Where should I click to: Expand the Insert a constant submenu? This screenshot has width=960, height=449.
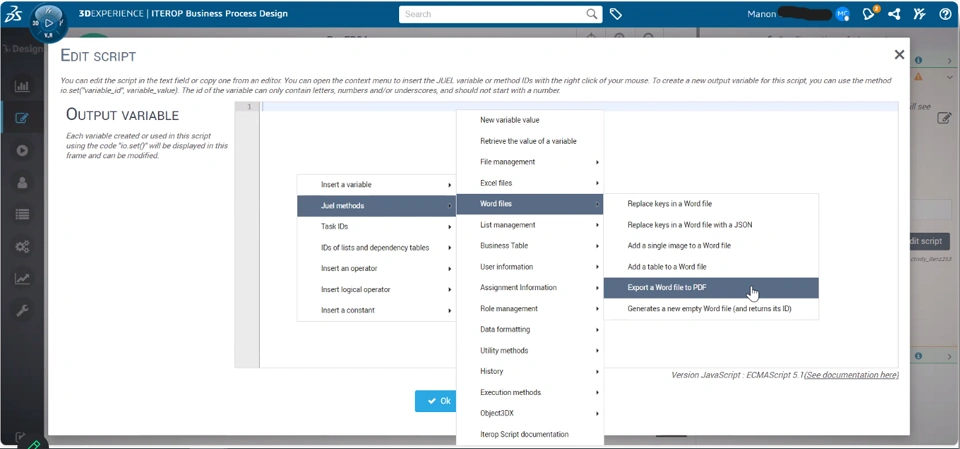(377, 310)
